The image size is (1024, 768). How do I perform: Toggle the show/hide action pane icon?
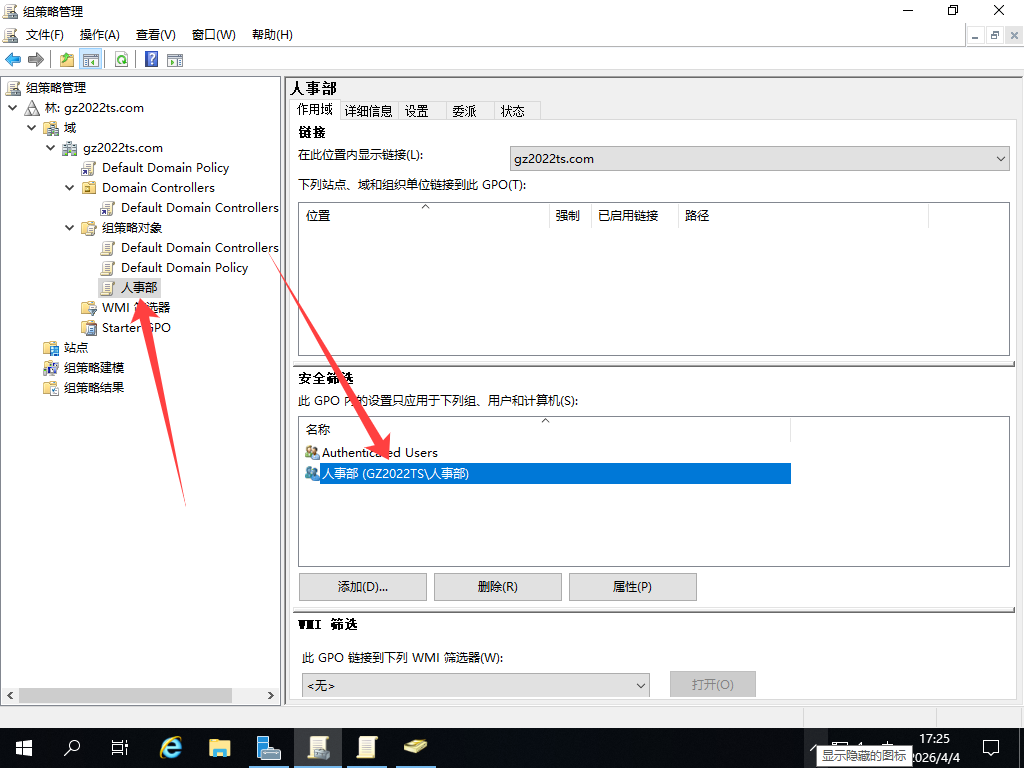(175, 59)
